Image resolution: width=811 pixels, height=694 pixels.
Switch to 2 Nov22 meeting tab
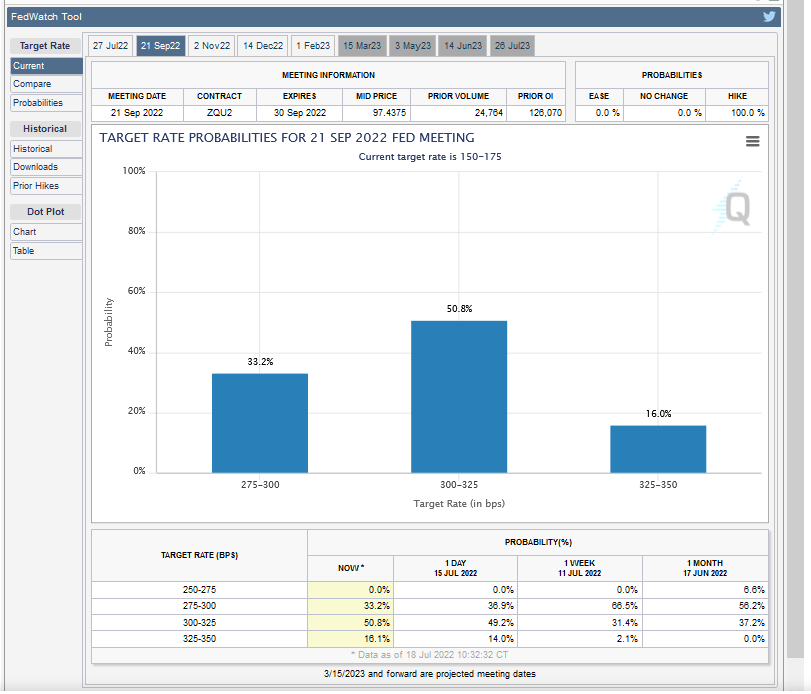point(212,46)
